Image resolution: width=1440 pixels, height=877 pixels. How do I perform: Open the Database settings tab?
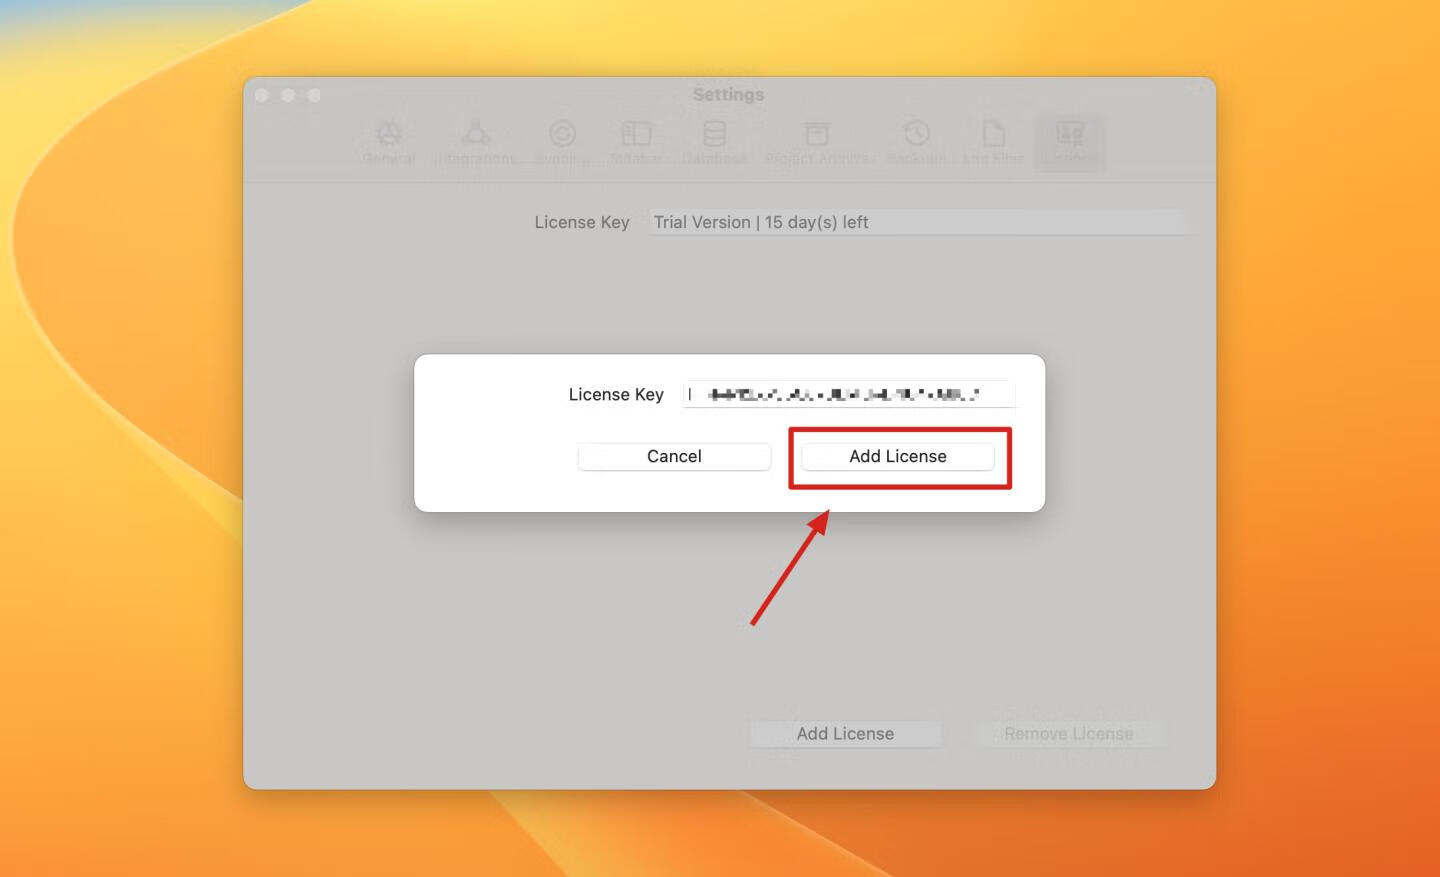tap(714, 143)
